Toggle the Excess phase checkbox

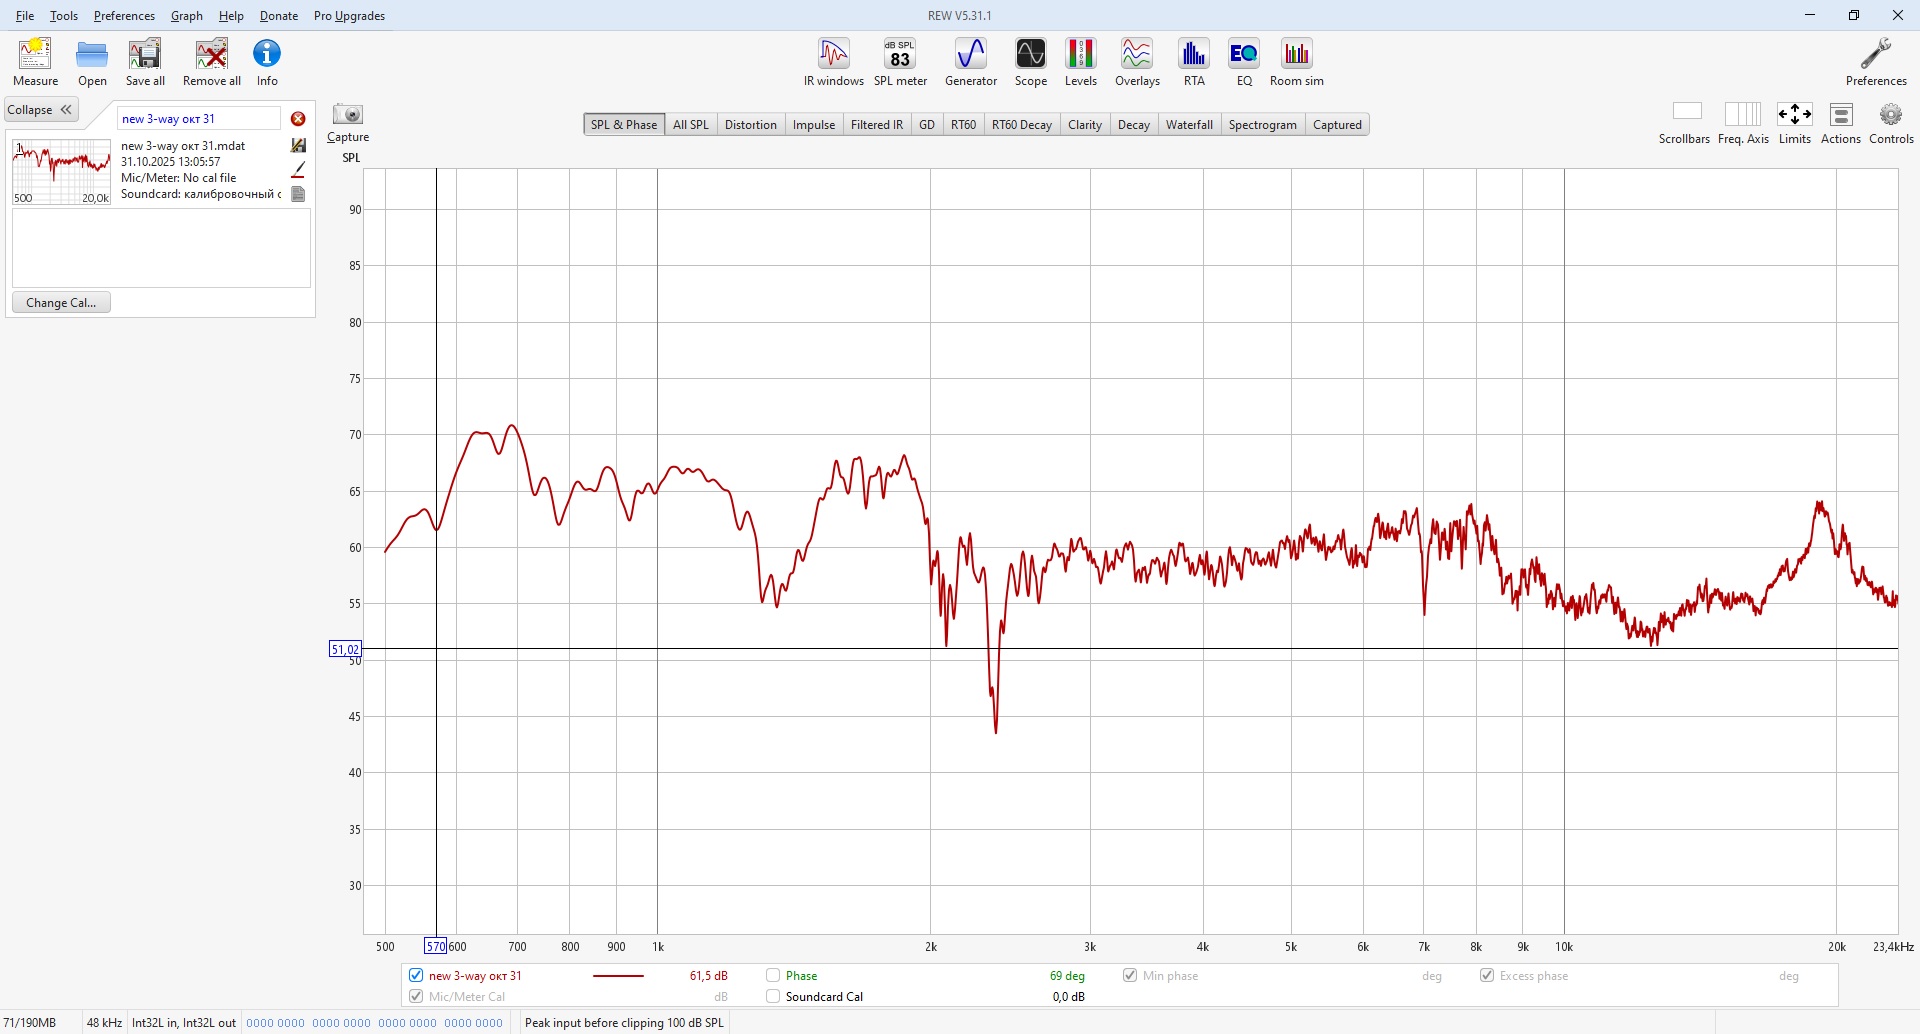(x=1487, y=975)
